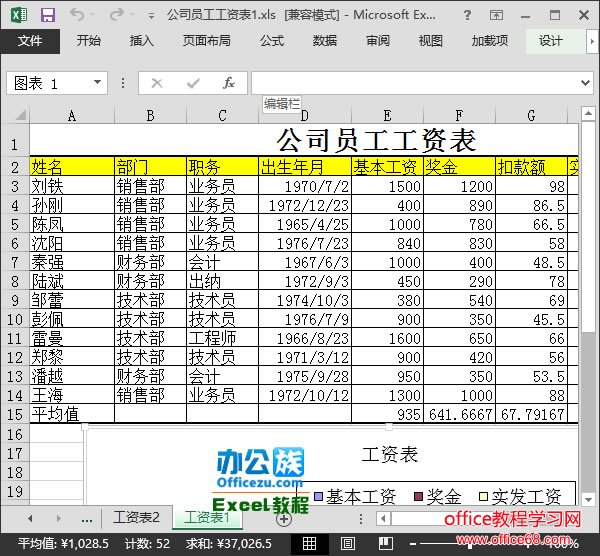Click the Redo arrow icon
600x556 pixels.
tap(115, 15)
